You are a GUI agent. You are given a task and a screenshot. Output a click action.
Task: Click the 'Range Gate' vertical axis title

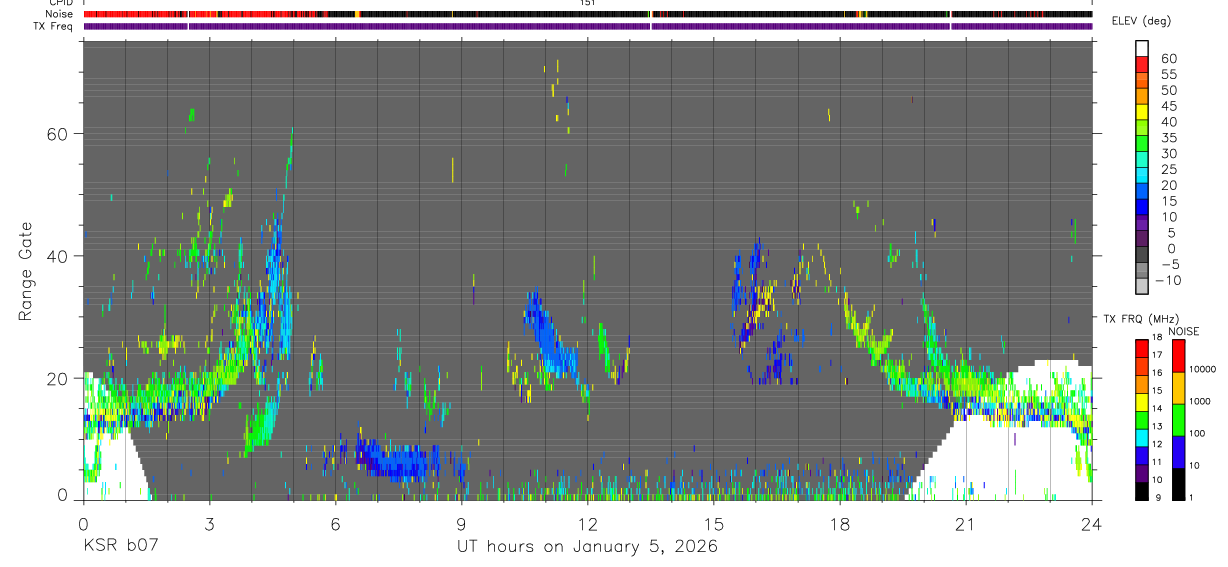tap(27, 270)
